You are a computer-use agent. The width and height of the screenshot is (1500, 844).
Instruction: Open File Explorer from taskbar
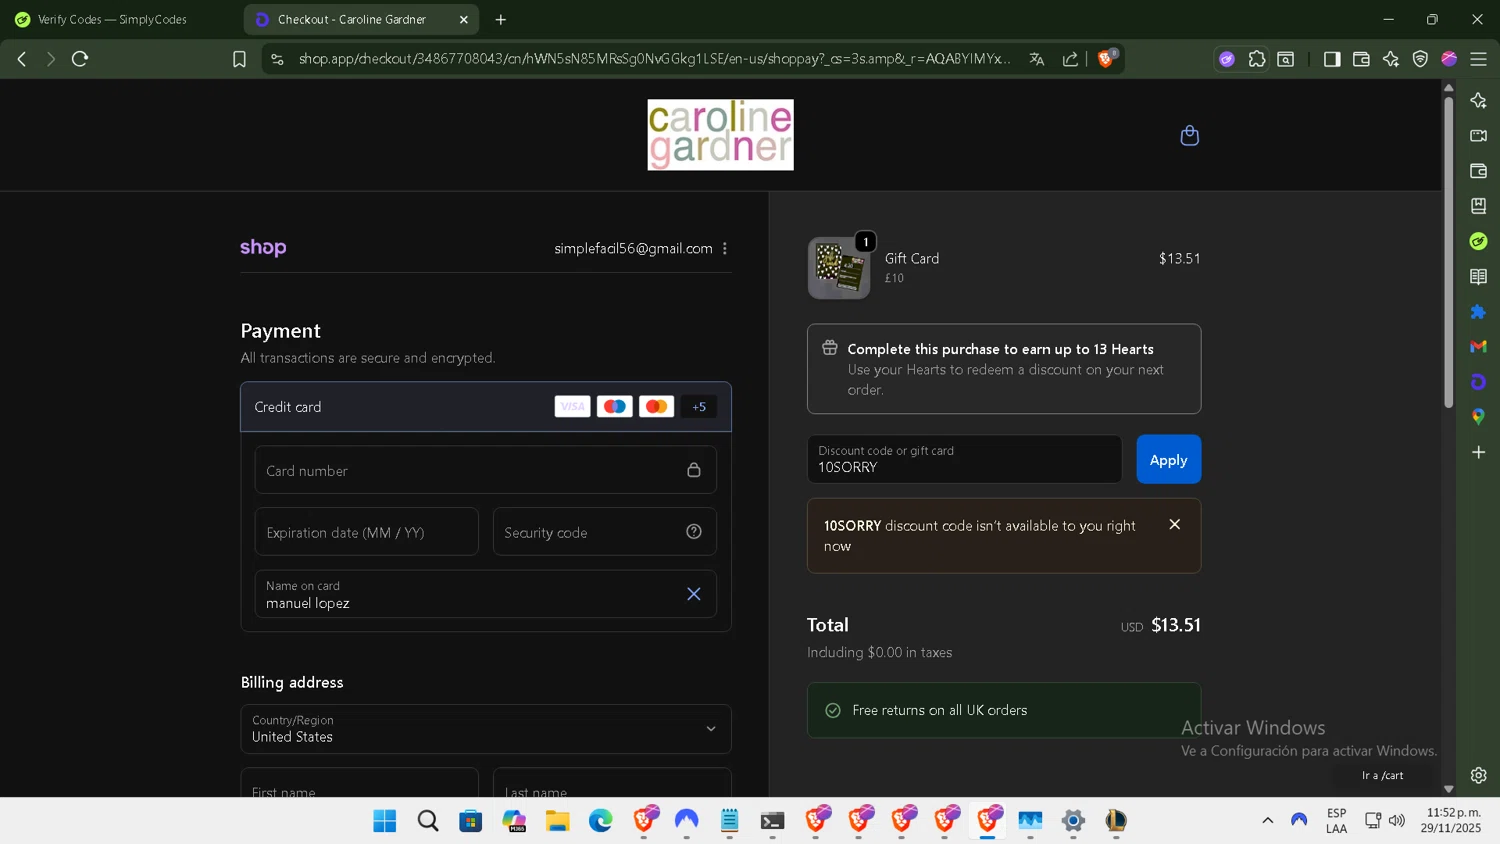tap(557, 821)
